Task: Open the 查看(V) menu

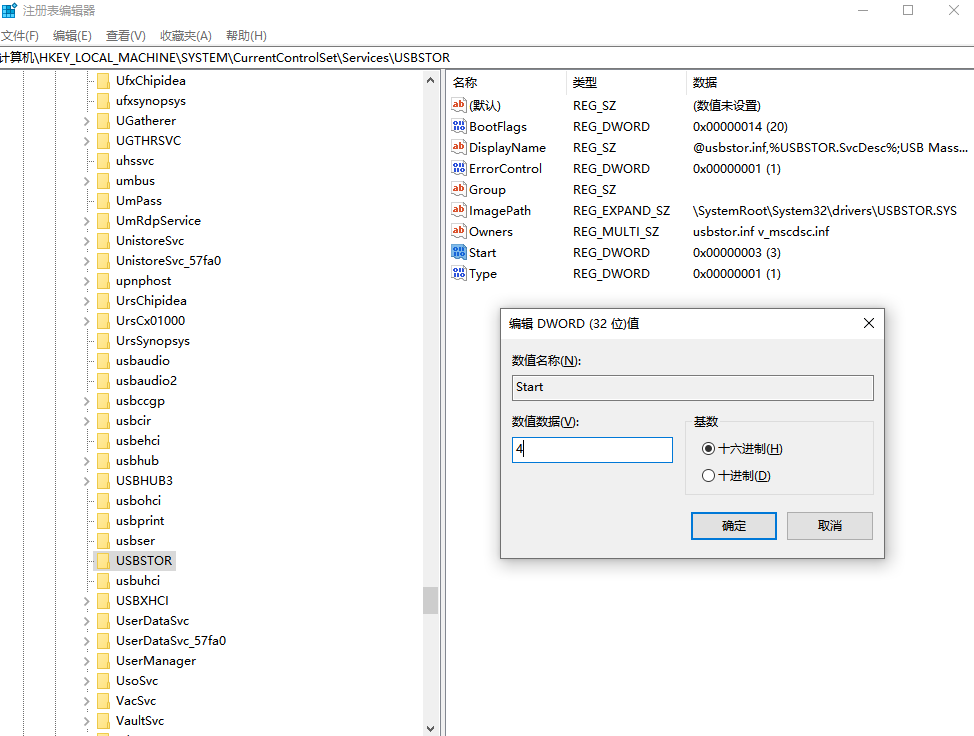Action: 125,35
